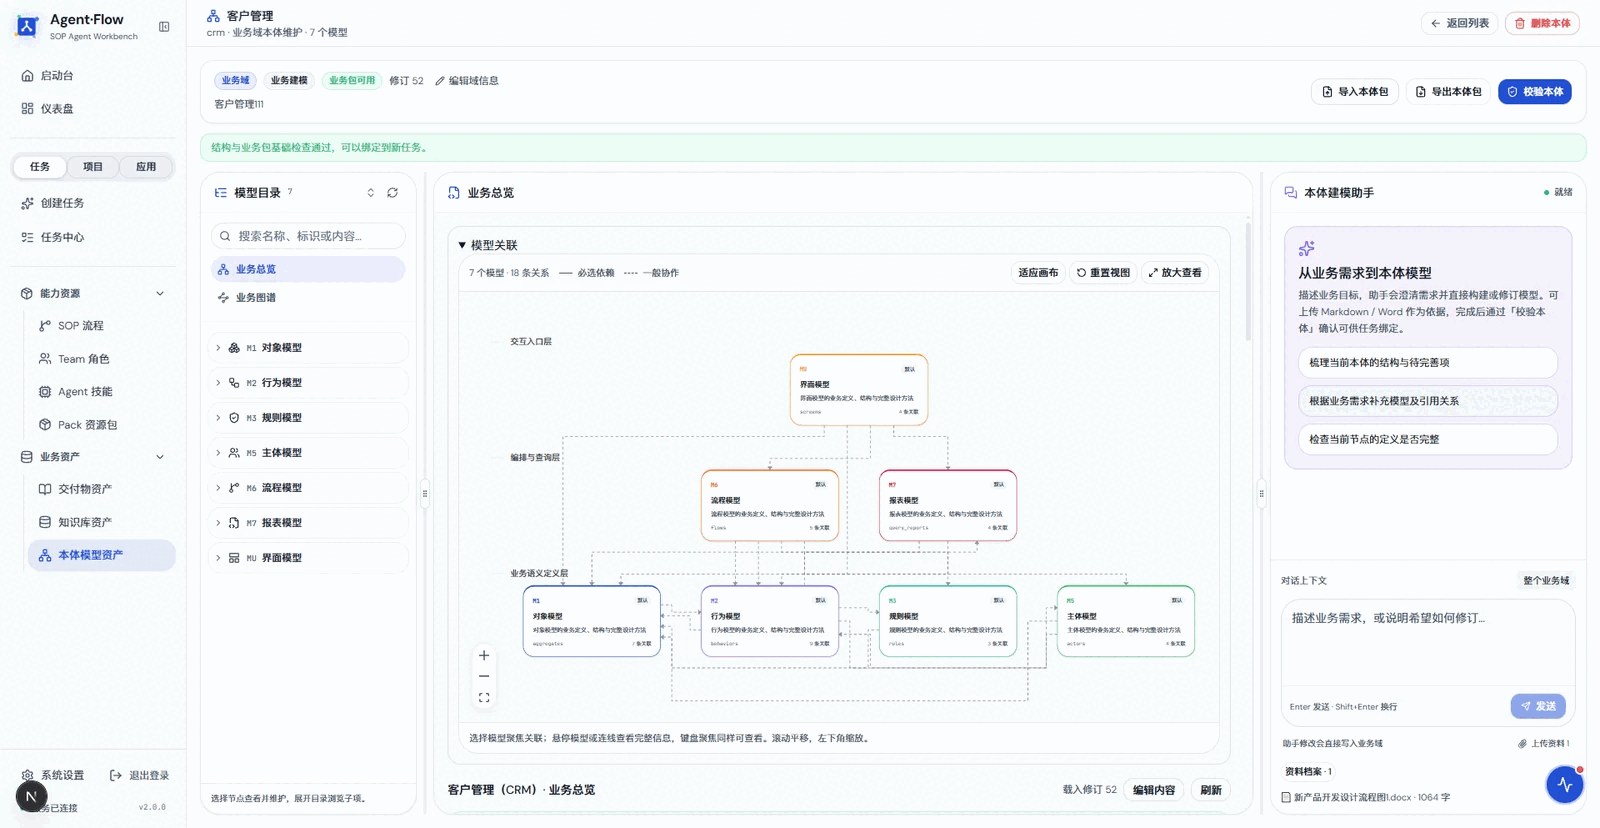Select the 界面模型 node on the canvas
The height and width of the screenshot is (828, 1600).
[859, 390]
